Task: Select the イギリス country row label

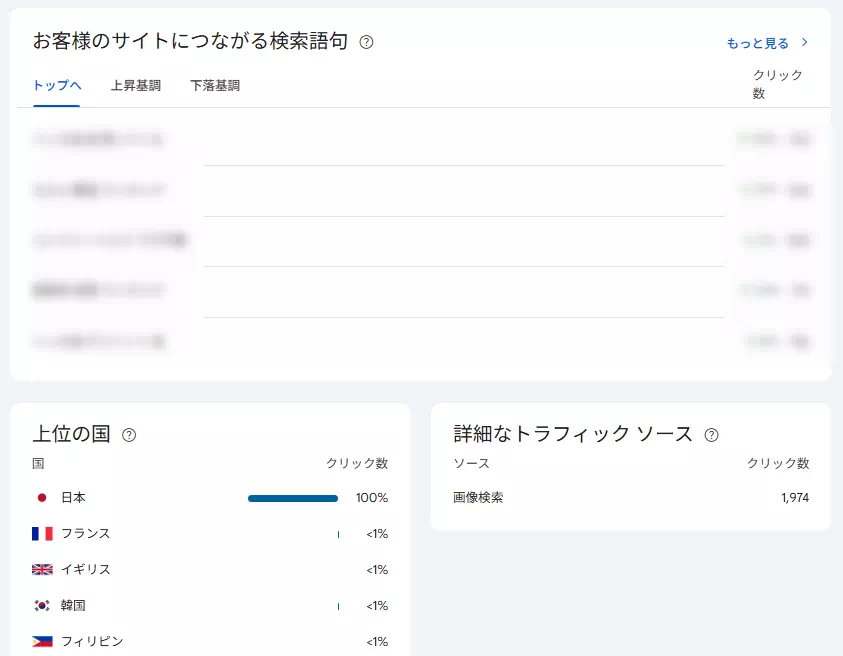Action: (x=85, y=569)
